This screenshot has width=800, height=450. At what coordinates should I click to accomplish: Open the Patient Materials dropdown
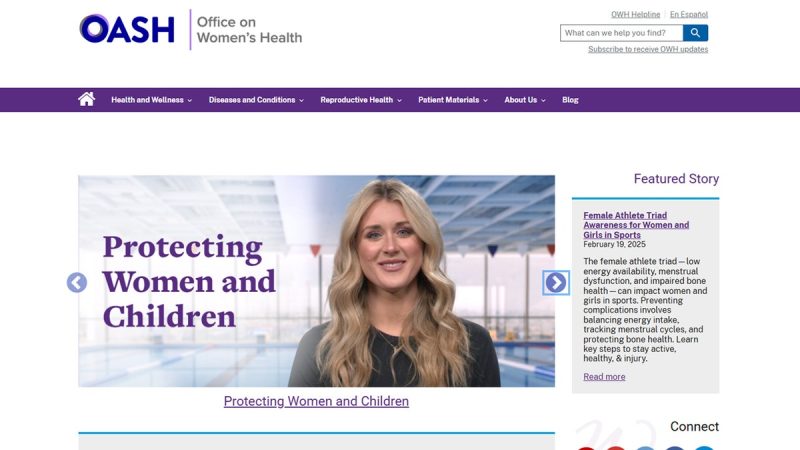tap(453, 100)
